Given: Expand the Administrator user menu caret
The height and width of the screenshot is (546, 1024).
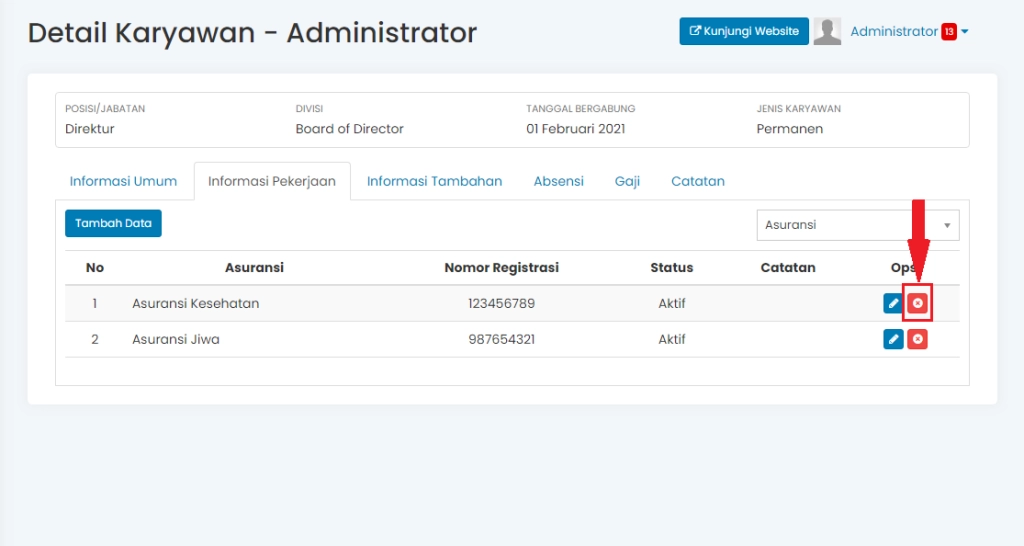Looking at the screenshot, I should click(x=965, y=32).
